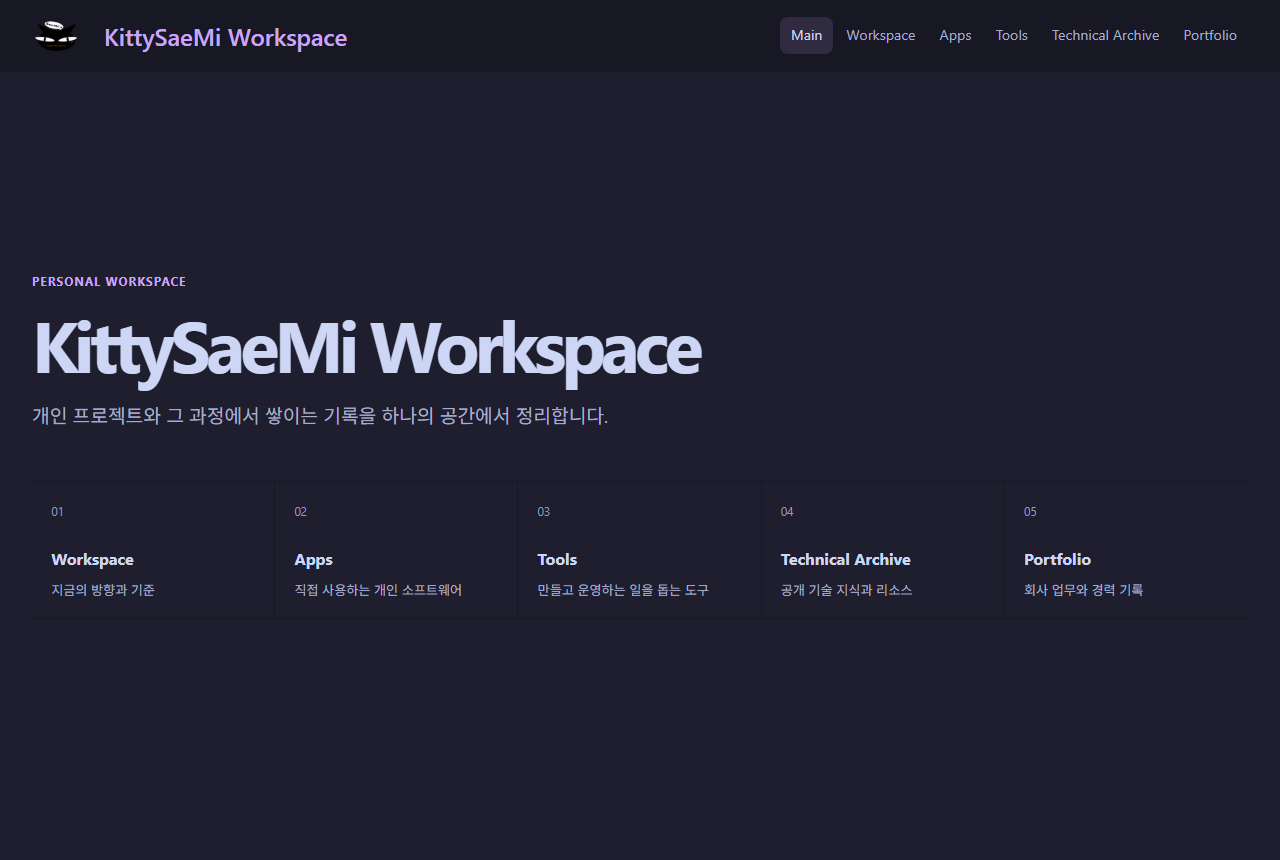Click the description 지금의 방향과 기준

(x=103, y=590)
